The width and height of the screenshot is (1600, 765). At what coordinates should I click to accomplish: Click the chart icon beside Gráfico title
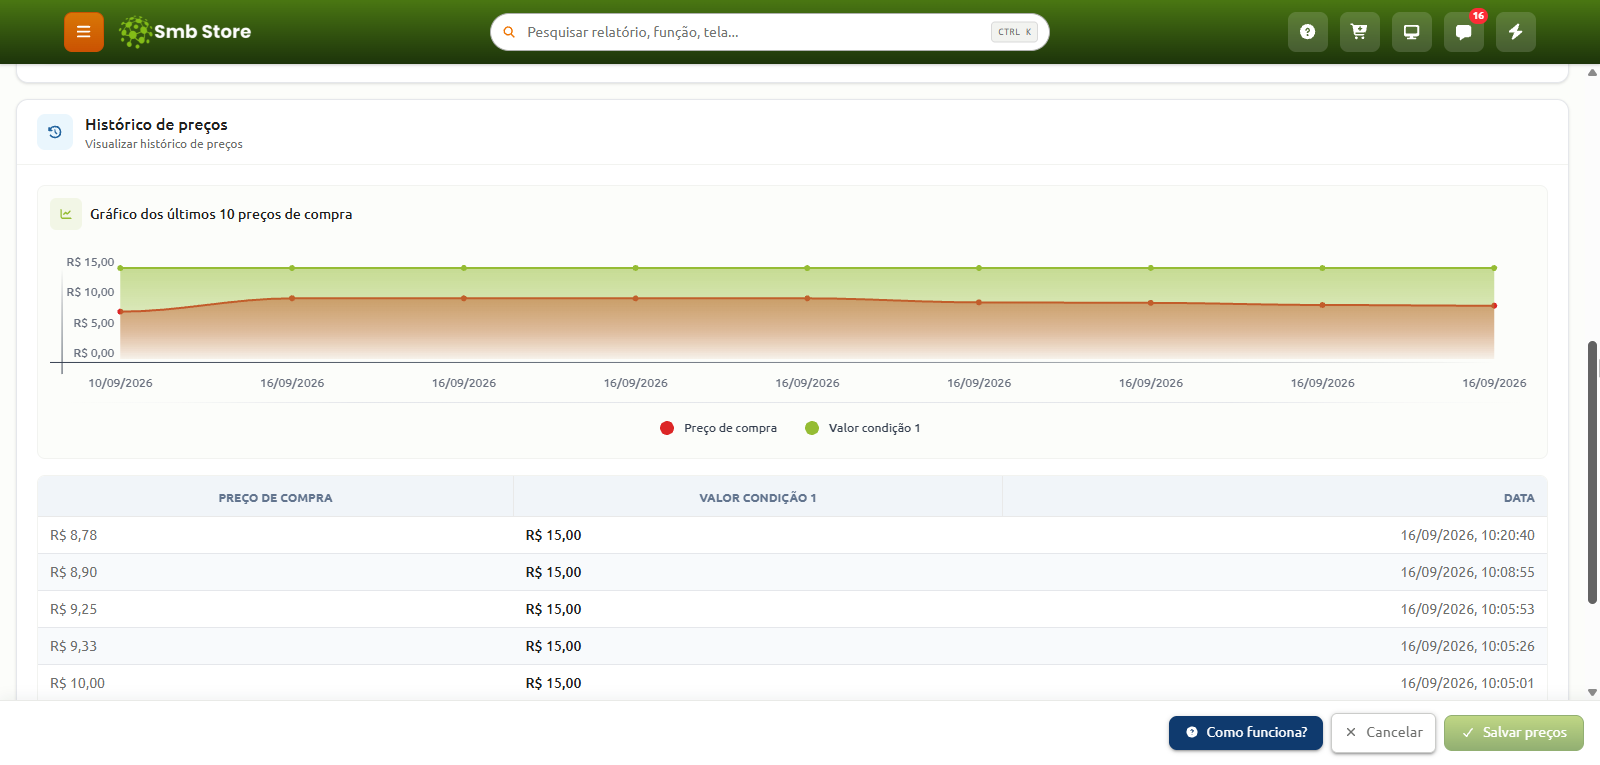click(66, 214)
